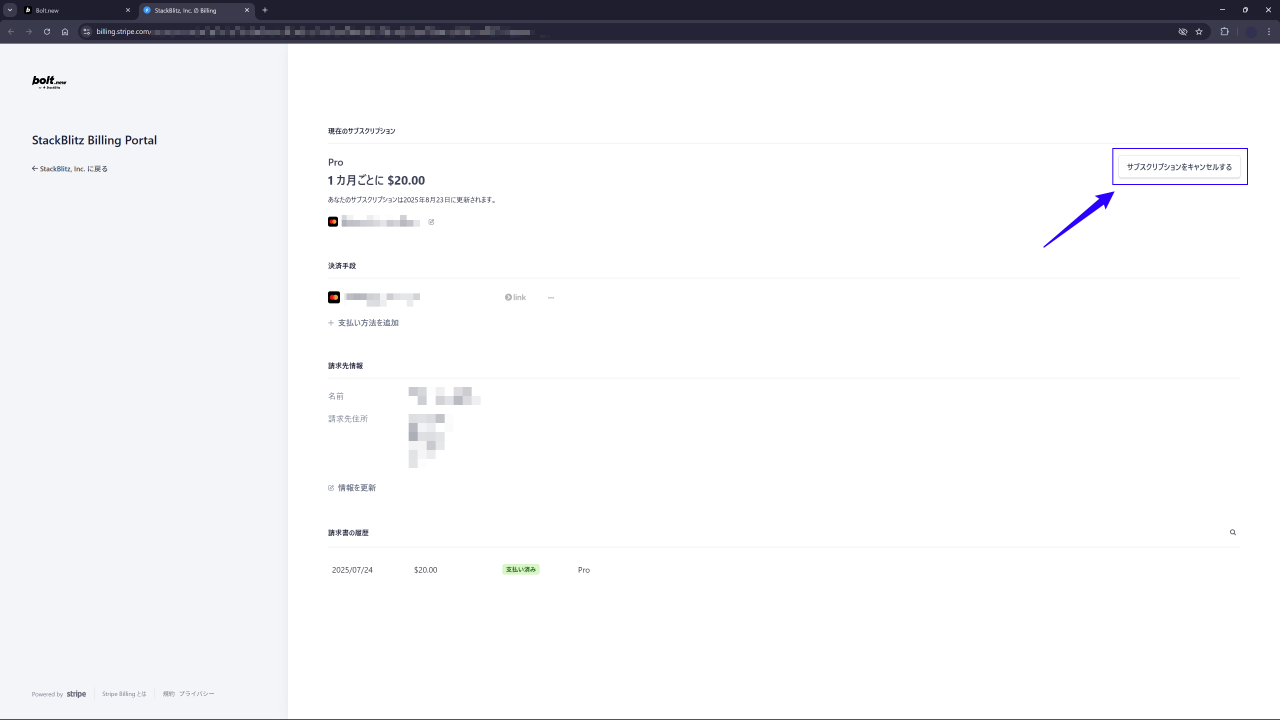Screen dimensions: 1280x720
Task: Click the crossed-out eye icon in address bar
Action: (1182, 31)
